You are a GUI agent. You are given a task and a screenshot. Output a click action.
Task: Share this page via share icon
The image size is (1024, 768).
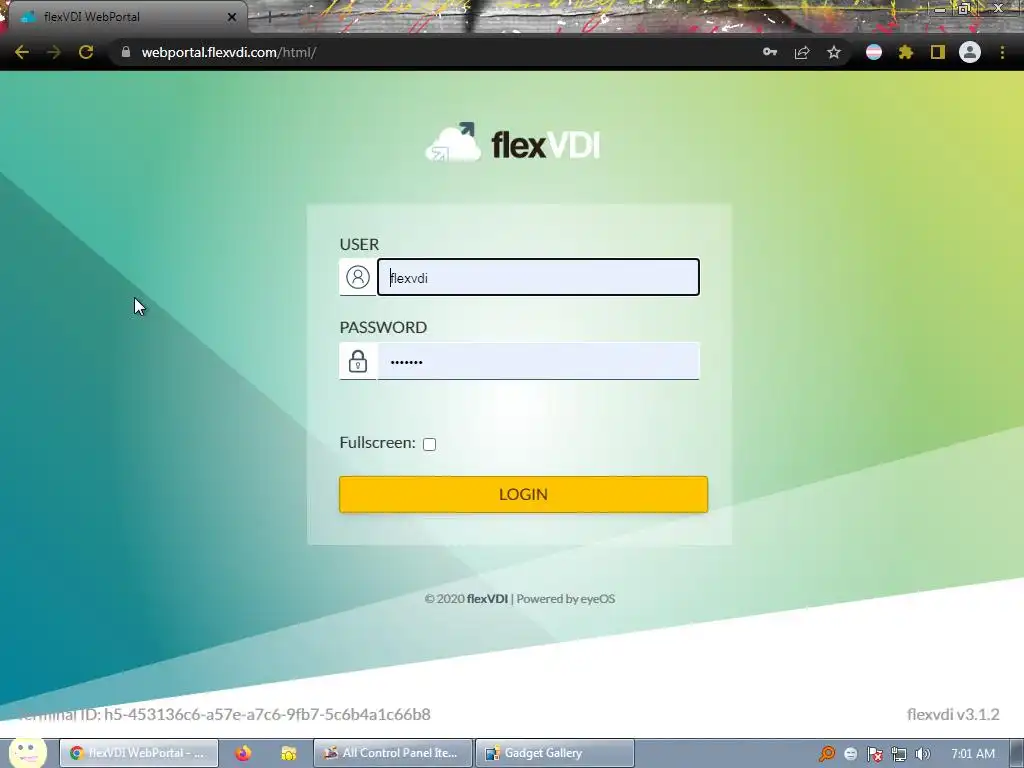pos(802,52)
